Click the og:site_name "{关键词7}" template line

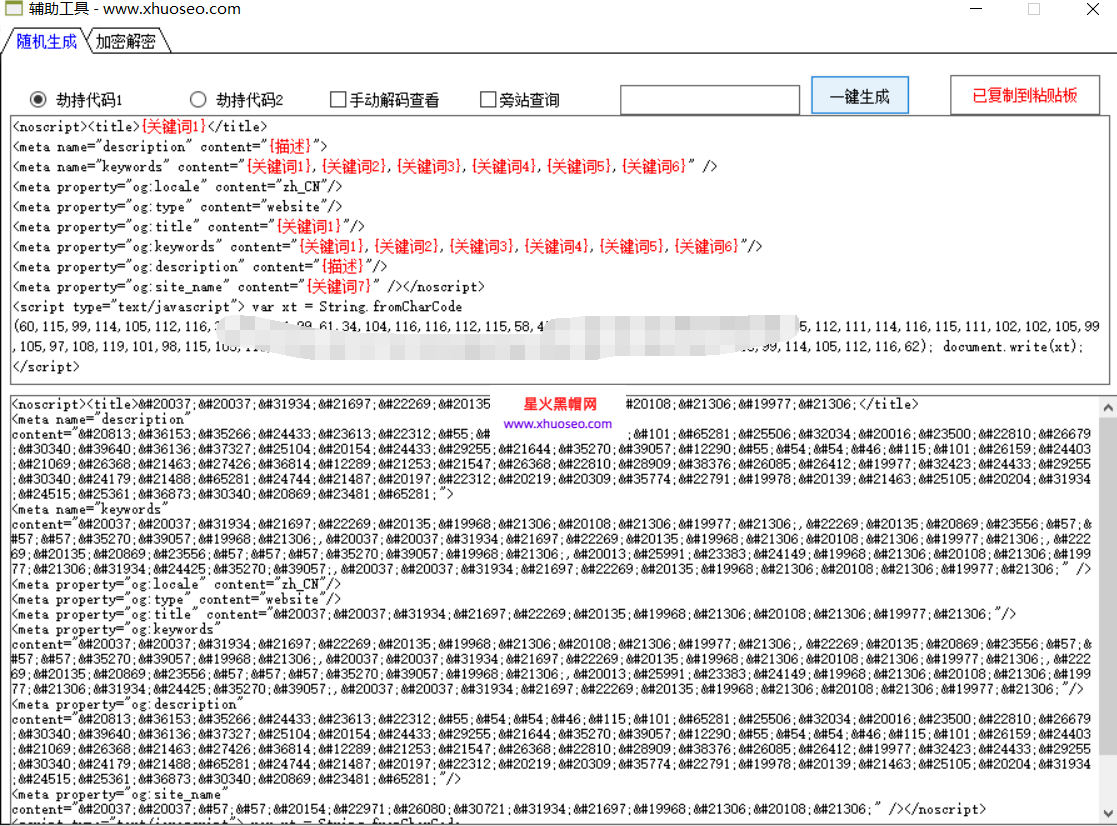coord(249,286)
